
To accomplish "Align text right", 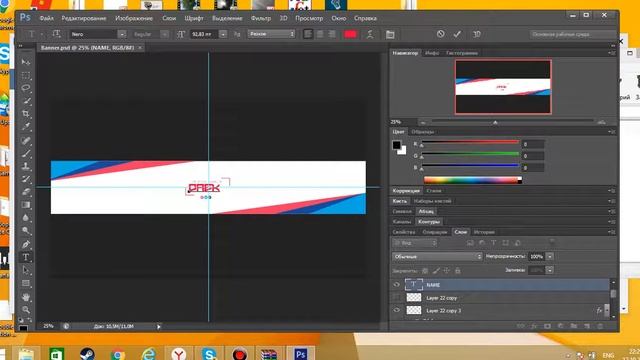I will 332,34.
